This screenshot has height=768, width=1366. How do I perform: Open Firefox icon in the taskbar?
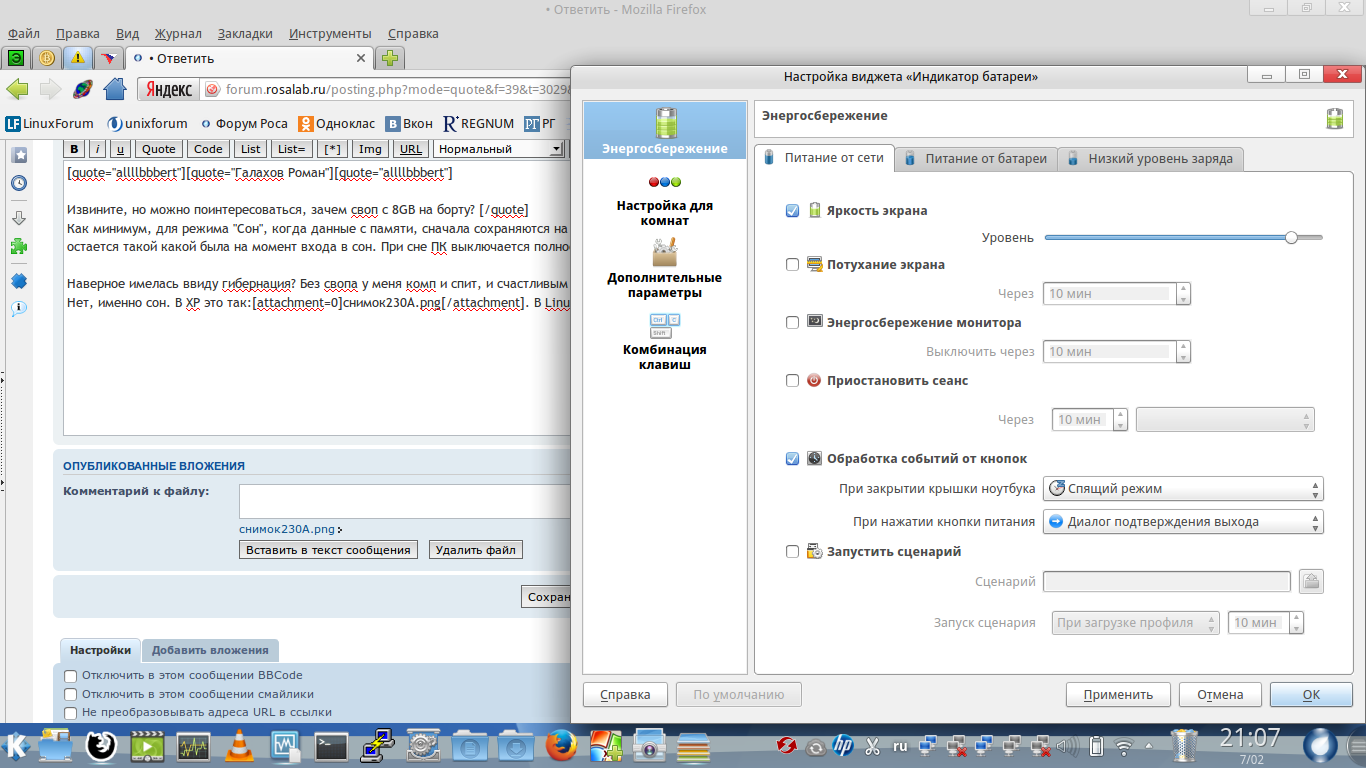click(x=561, y=746)
